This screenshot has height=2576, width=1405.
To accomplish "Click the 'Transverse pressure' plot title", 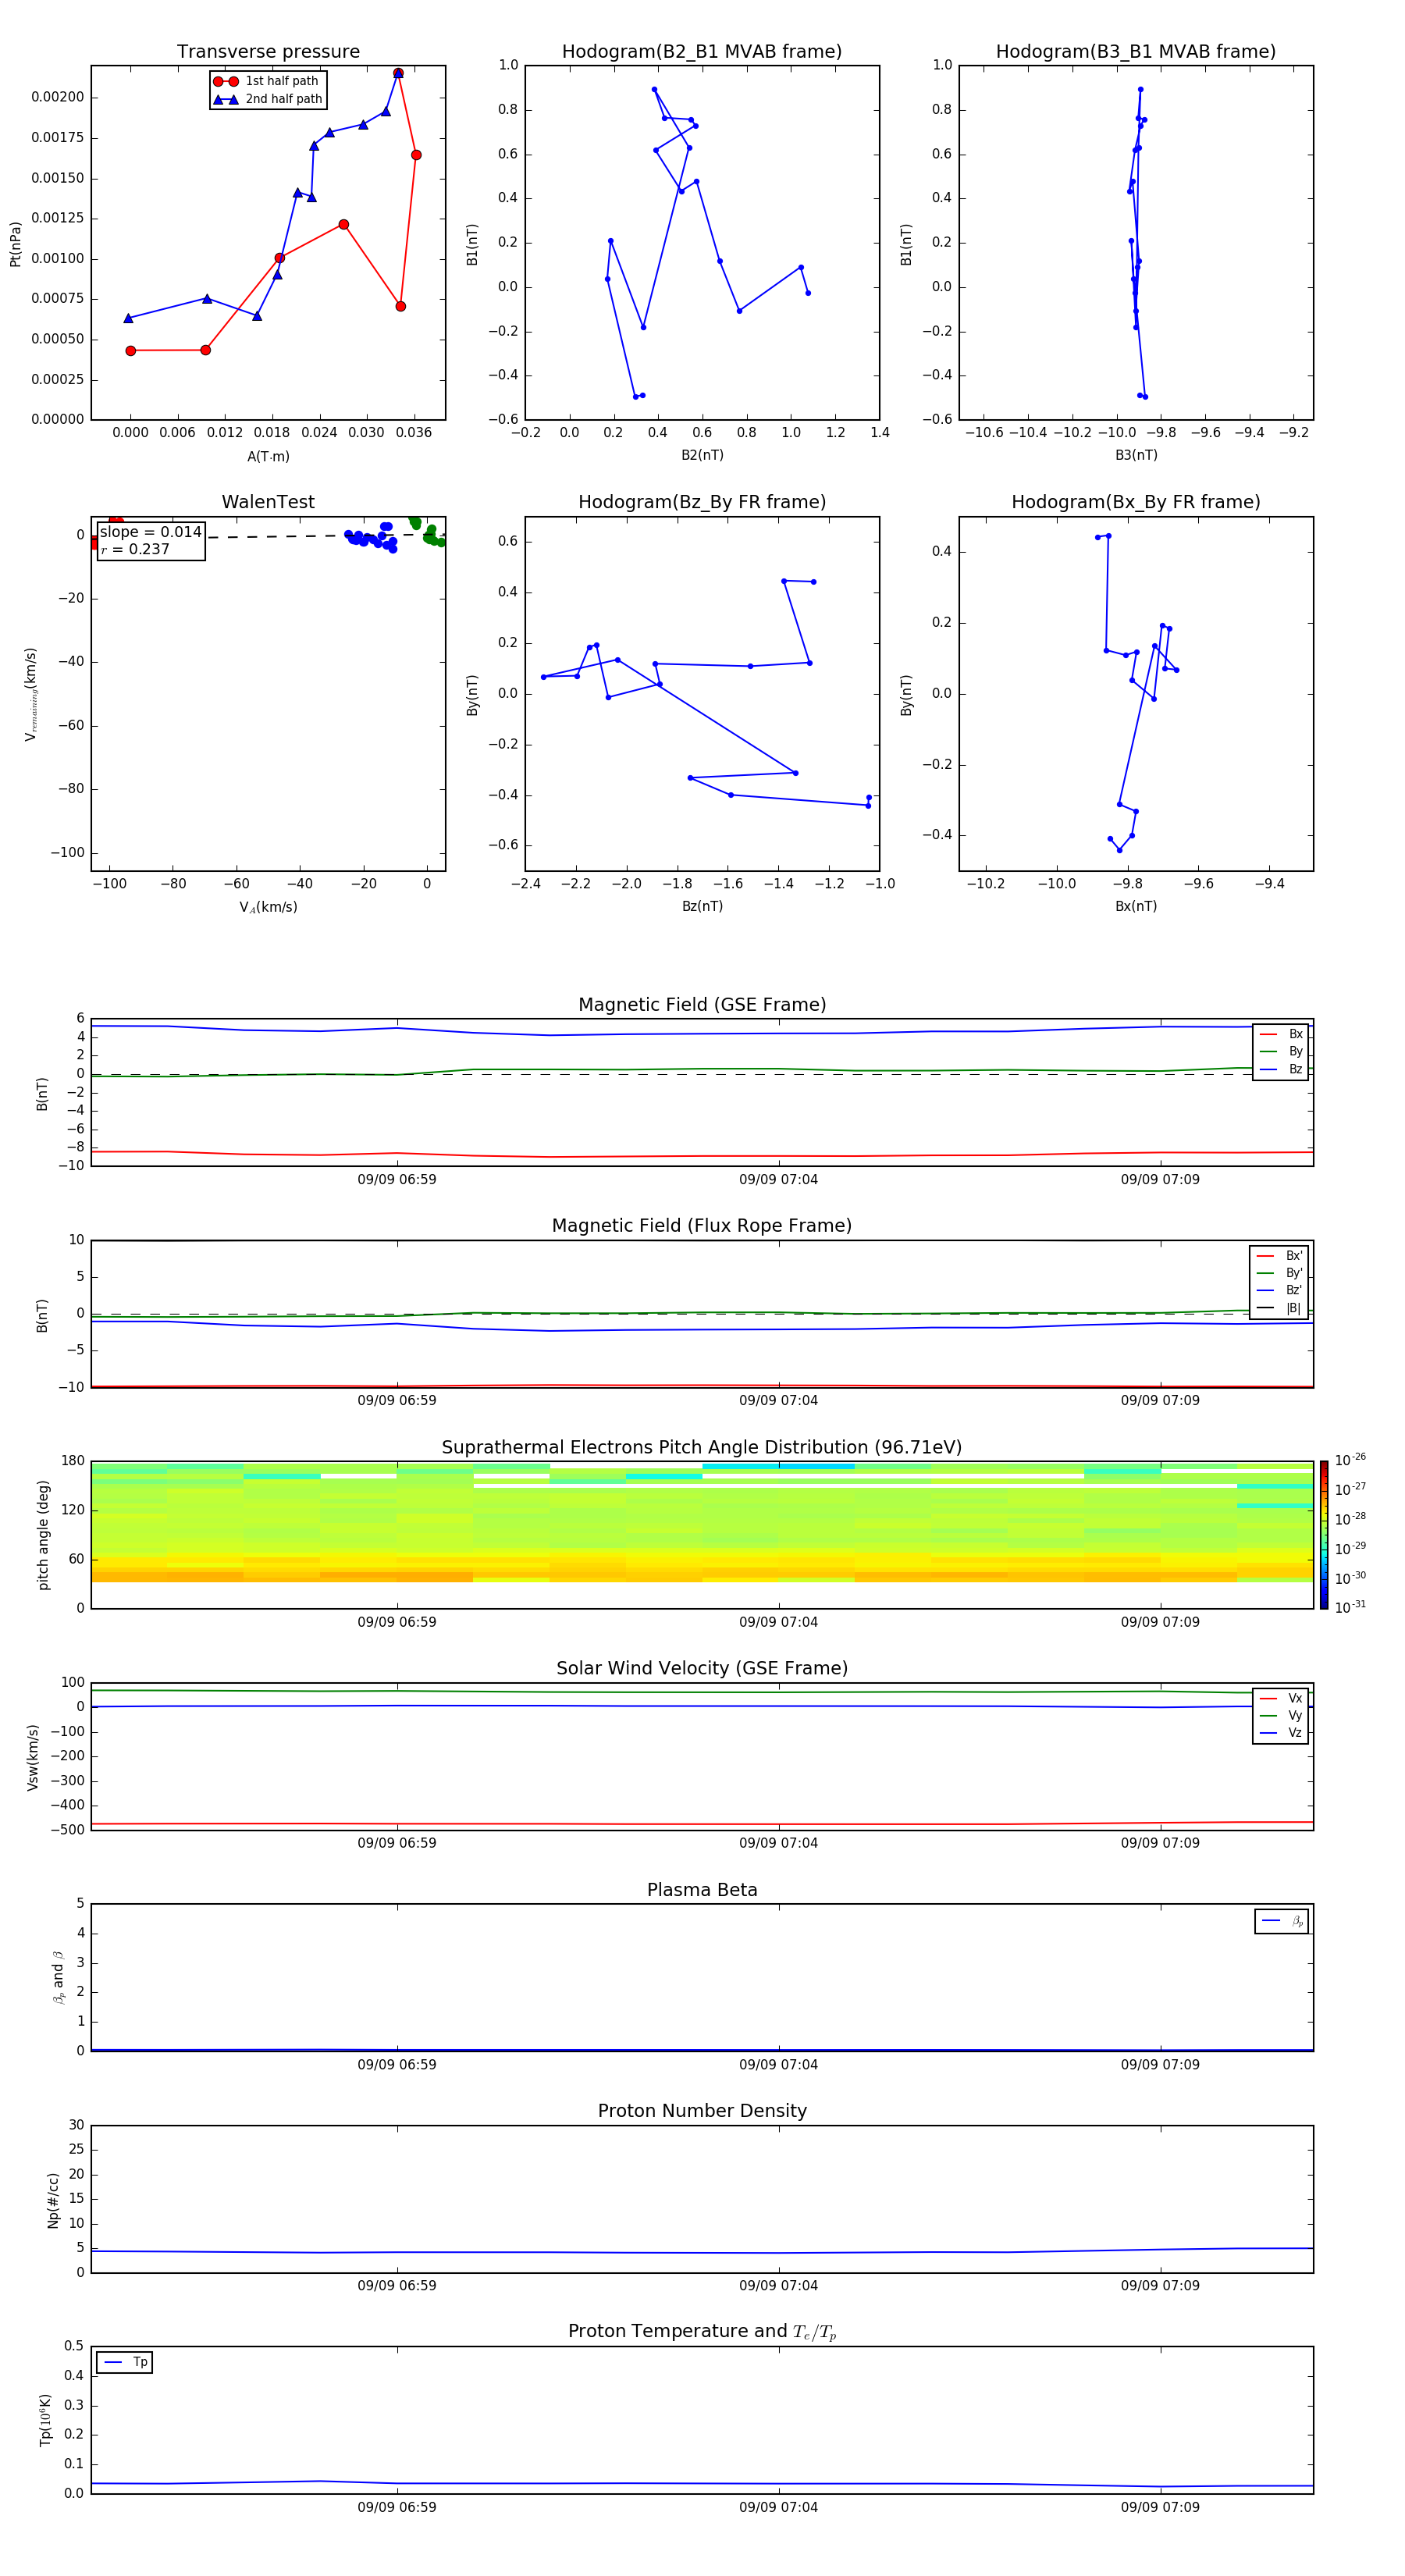I will 268,52.
